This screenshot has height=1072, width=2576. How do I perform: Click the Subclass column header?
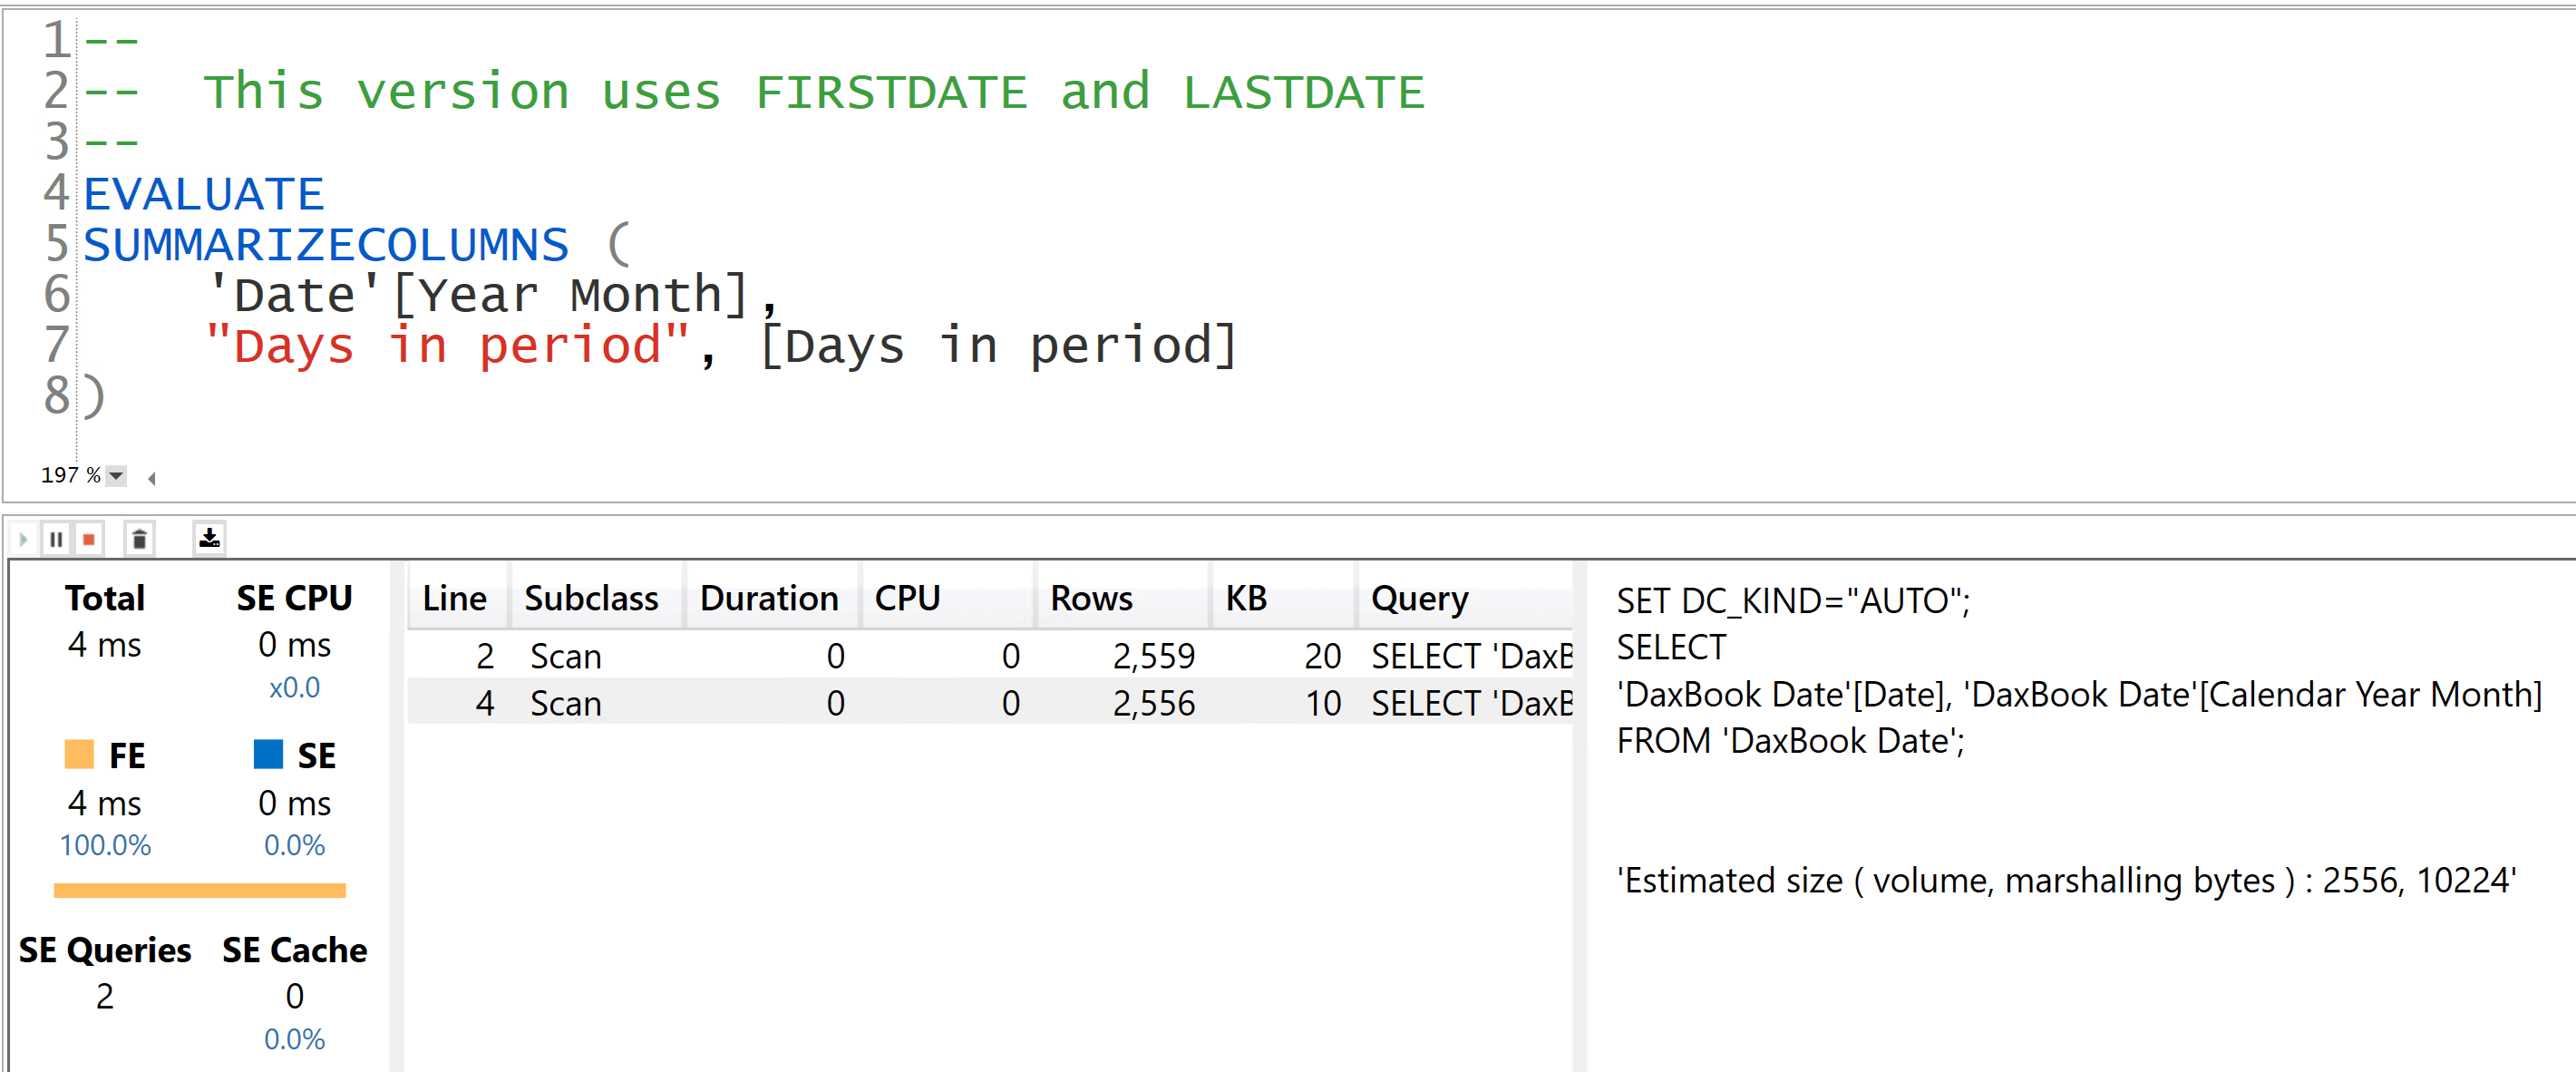(x=592, y=597)
